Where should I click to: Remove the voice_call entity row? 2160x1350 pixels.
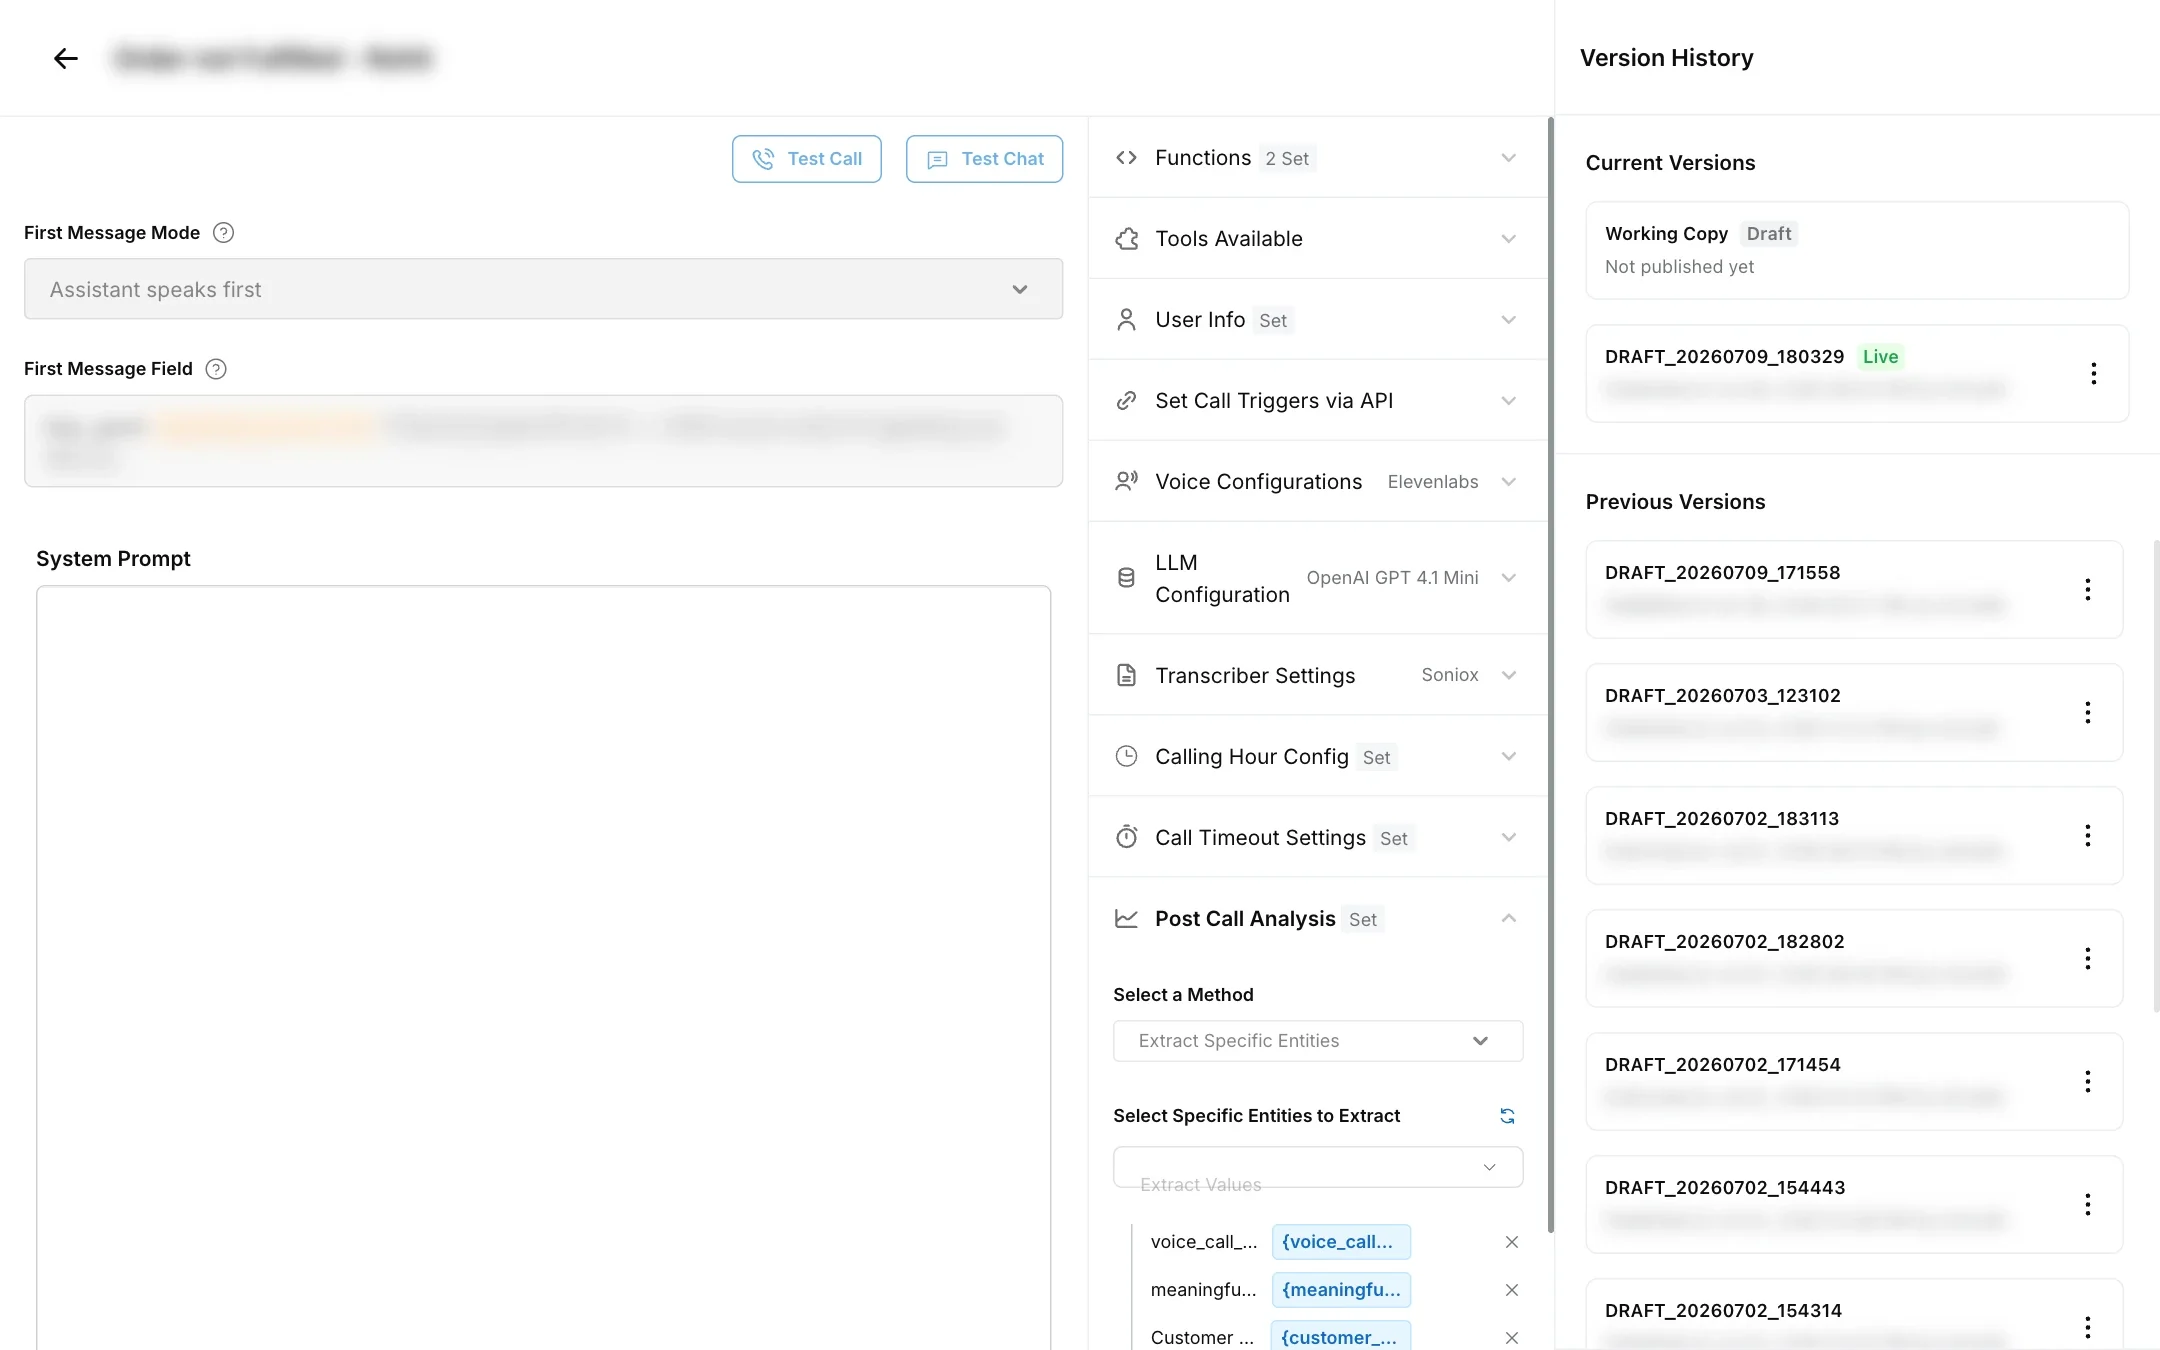[1511, 1242]
